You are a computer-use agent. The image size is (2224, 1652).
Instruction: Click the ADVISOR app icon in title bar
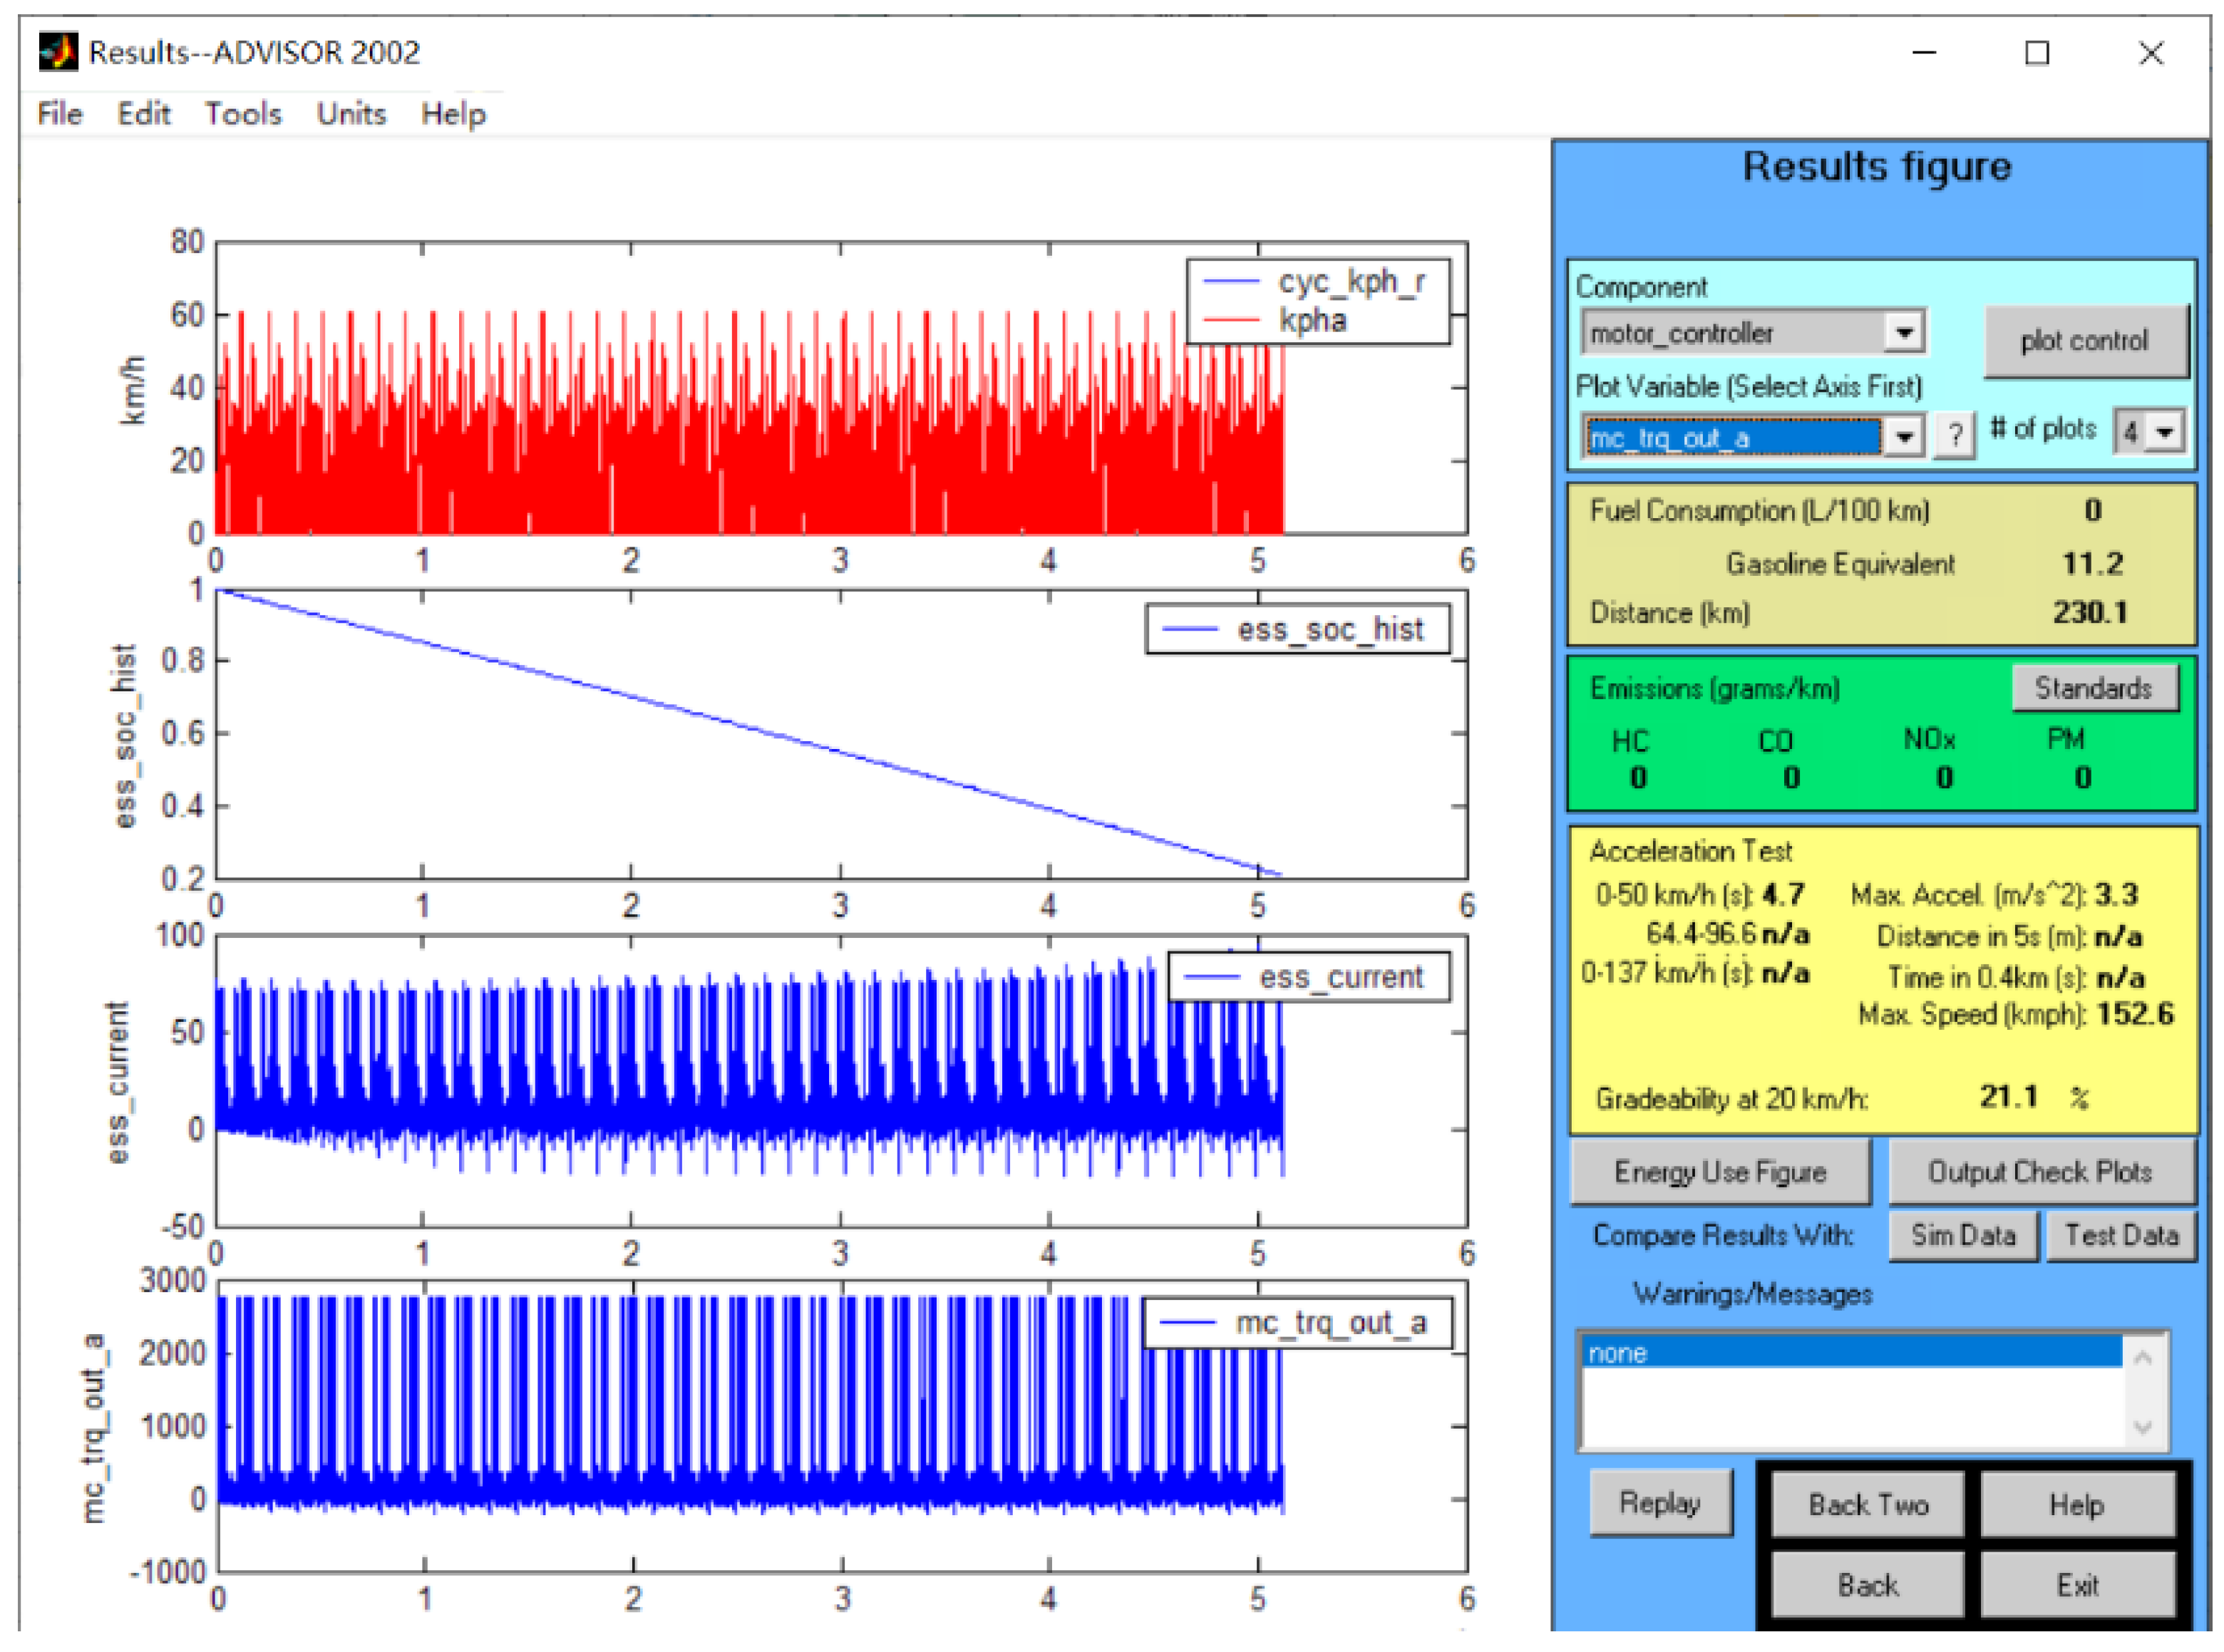tap(57, 51)
